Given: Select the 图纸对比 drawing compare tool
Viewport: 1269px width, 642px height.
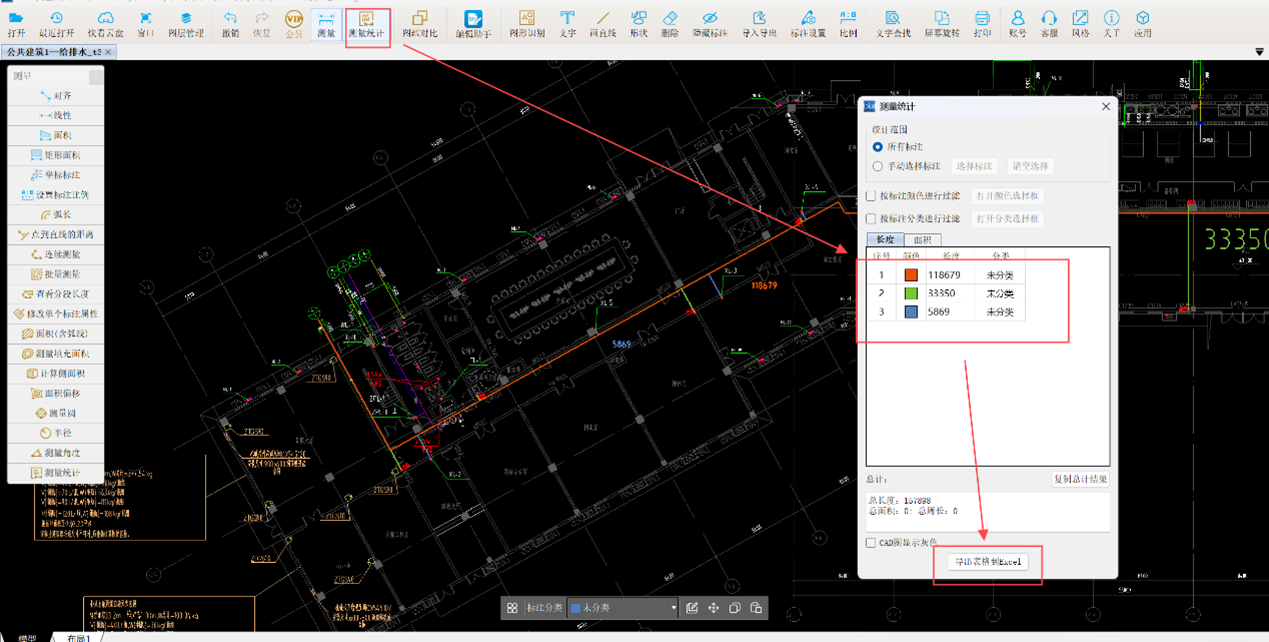Looking at the screenshot, I should point(420,23).
